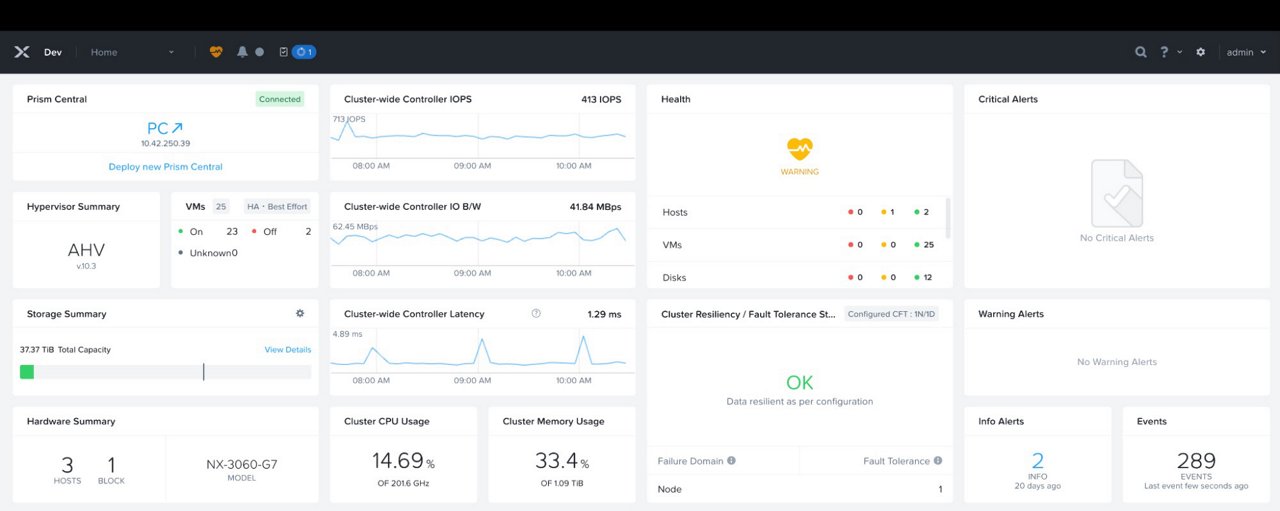Click the Fault Tolerance info icon
This screenshot has width=1280, height=511.
point(937,461)
